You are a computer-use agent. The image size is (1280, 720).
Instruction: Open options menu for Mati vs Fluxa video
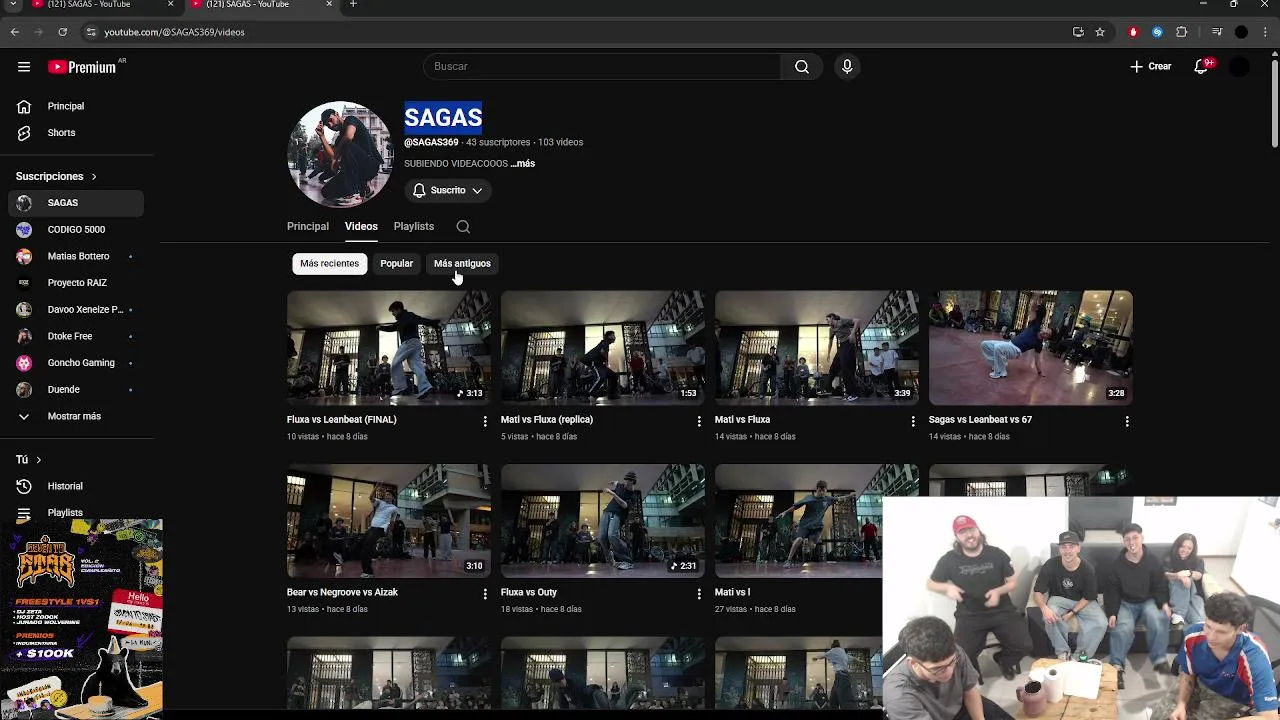click(x=913, y=422)
